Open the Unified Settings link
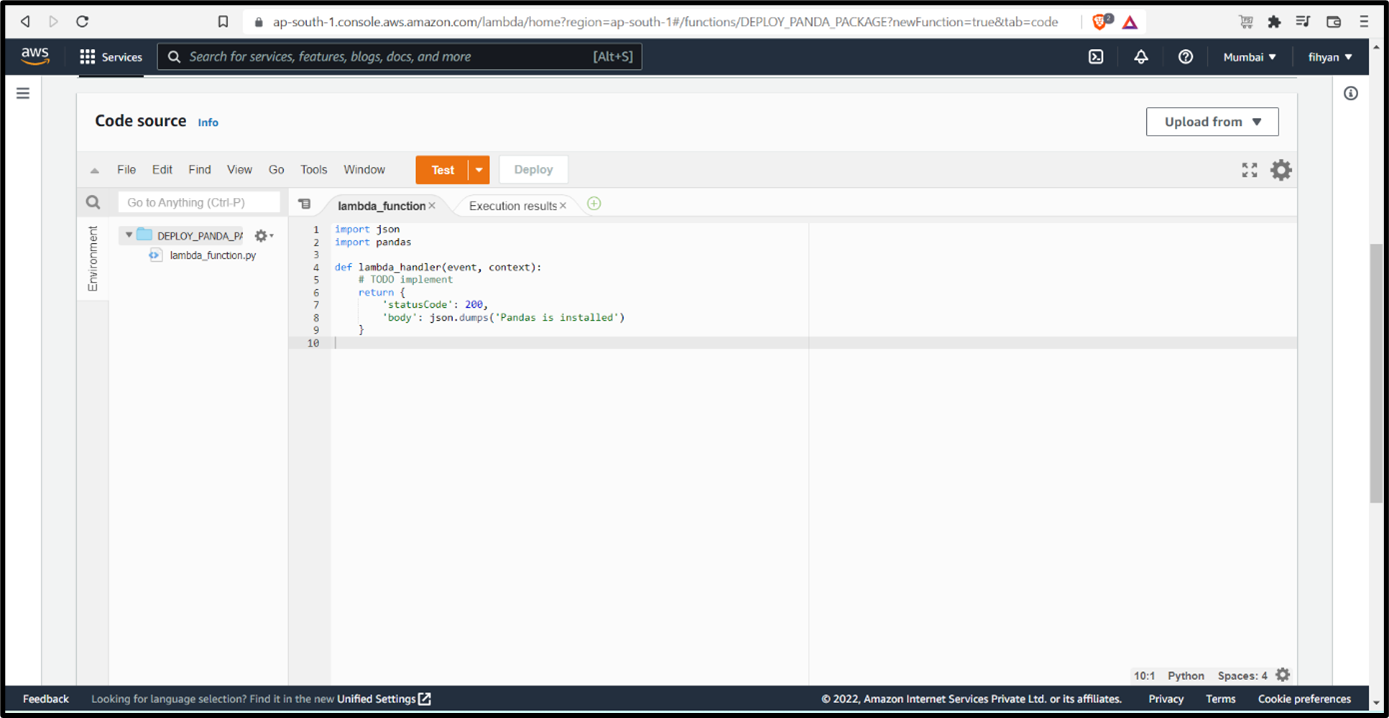The height and width of the screenshot is (718, 1389). (383, 699)
